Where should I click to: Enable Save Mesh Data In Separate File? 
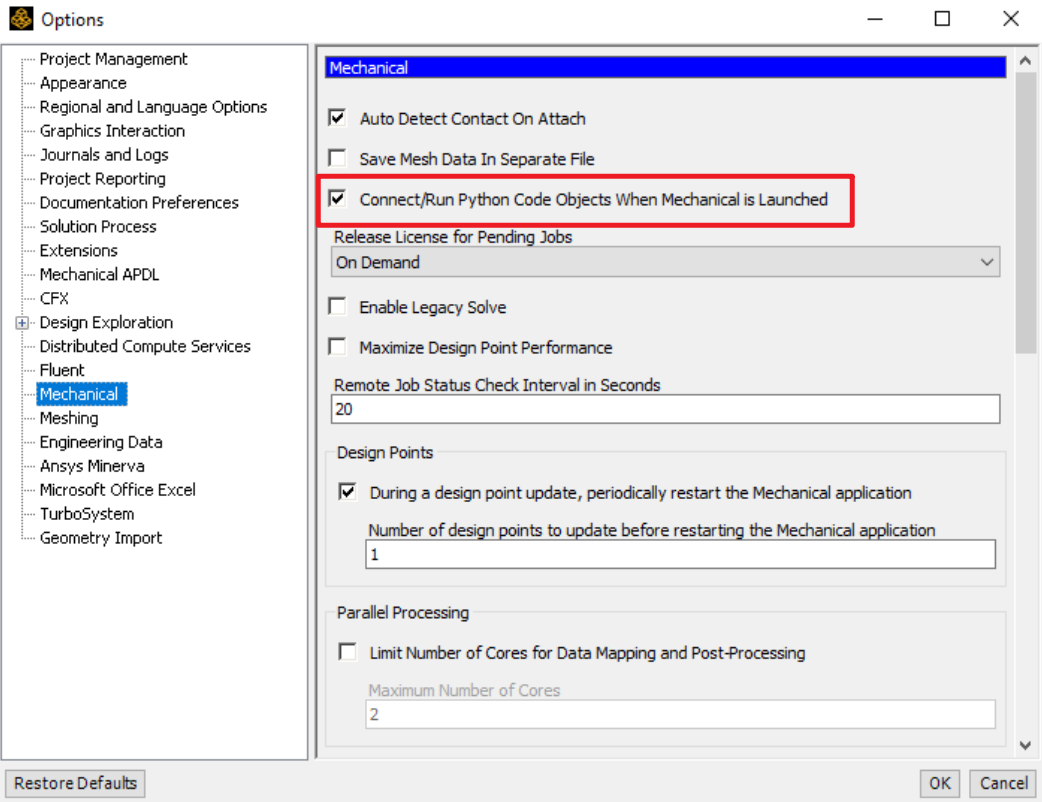338,158
